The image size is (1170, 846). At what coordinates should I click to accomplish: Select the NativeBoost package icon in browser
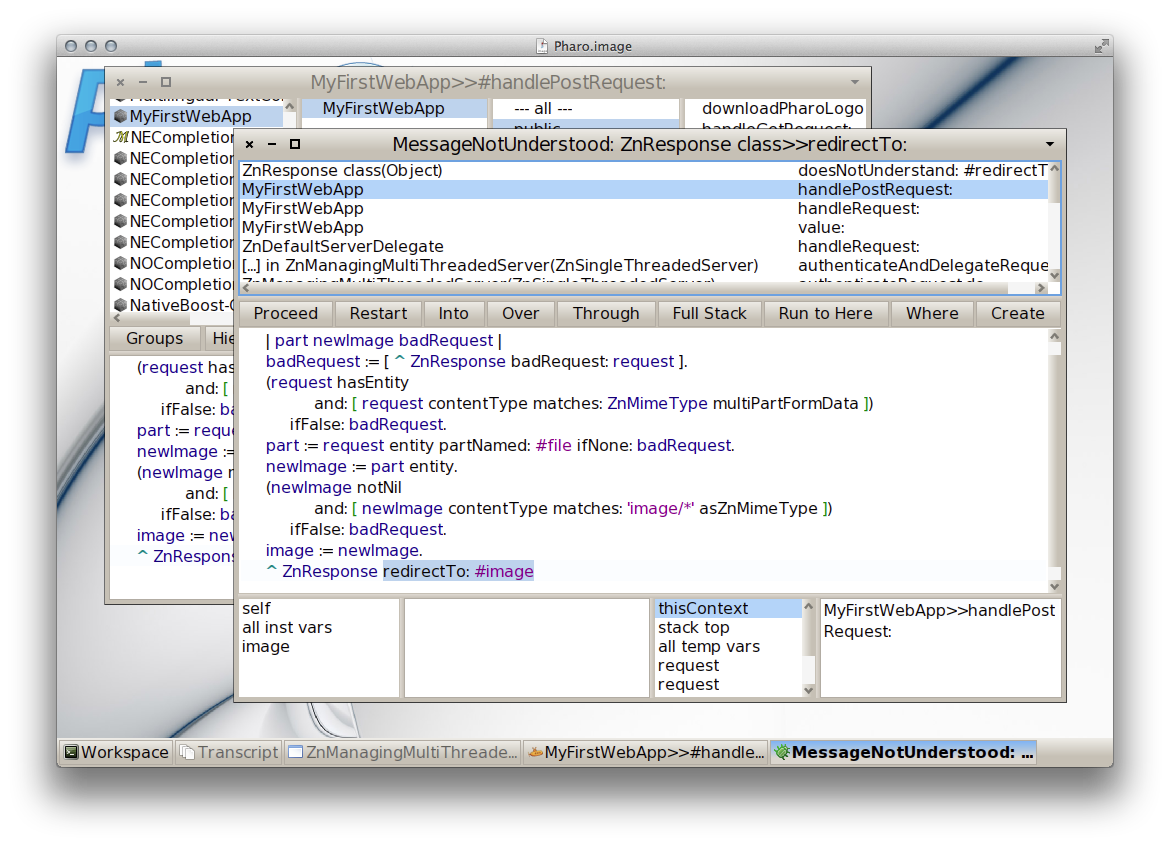(120, 305)
